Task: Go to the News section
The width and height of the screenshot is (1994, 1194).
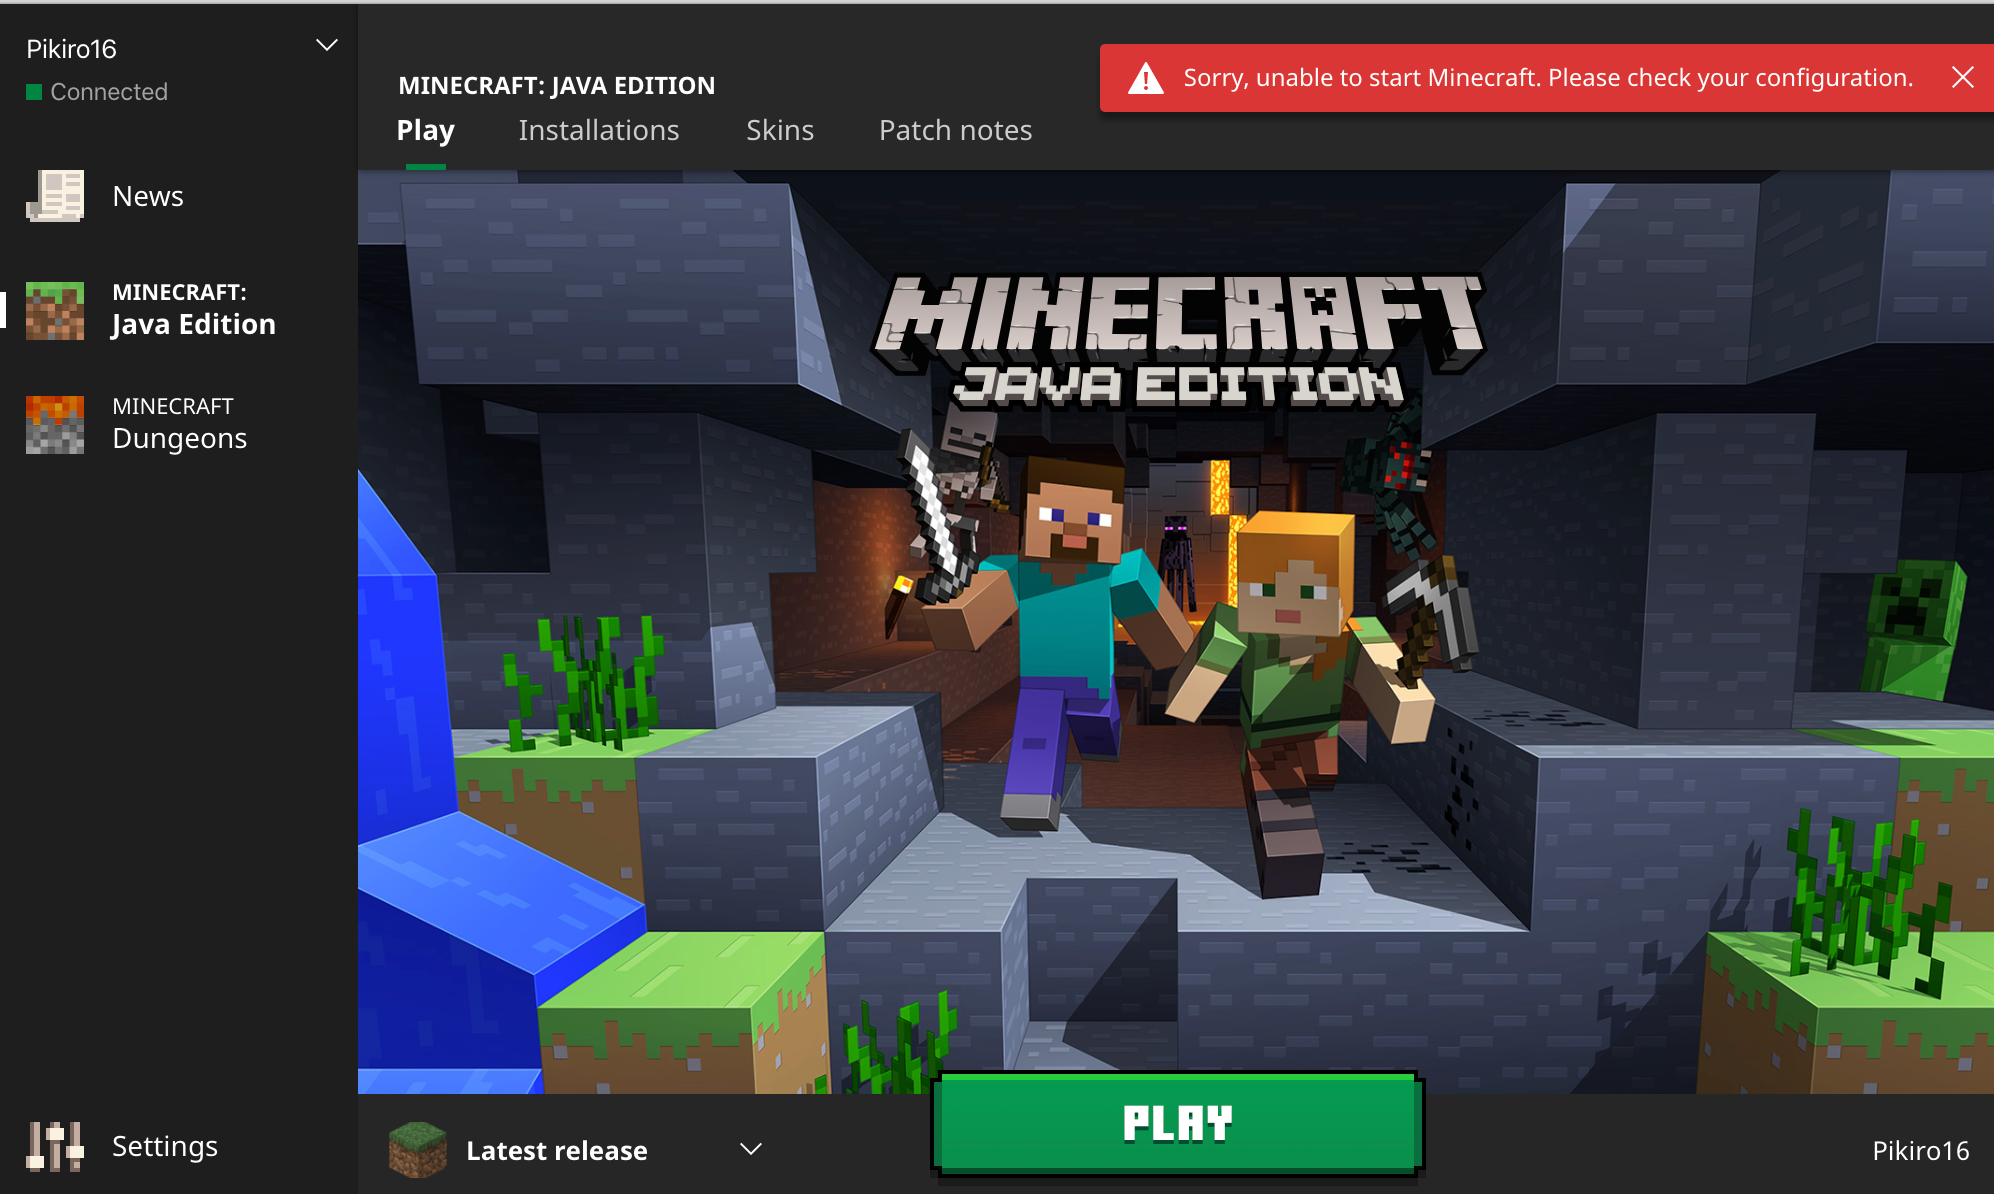Action: click(147, 196)
